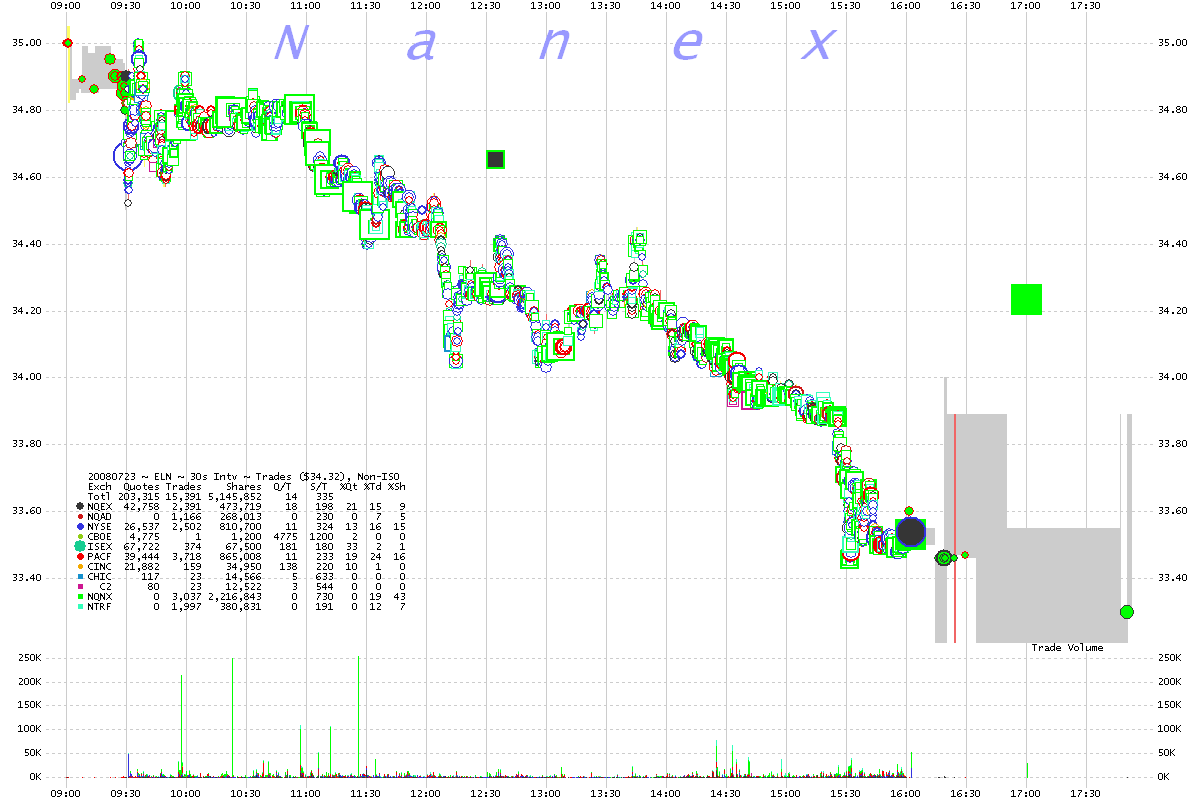Click the ISEX teal legend marker

point(81,546)
